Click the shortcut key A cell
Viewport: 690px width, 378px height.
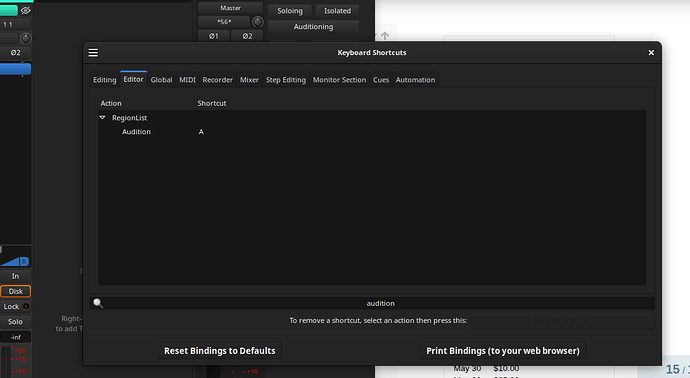(201, 132)
